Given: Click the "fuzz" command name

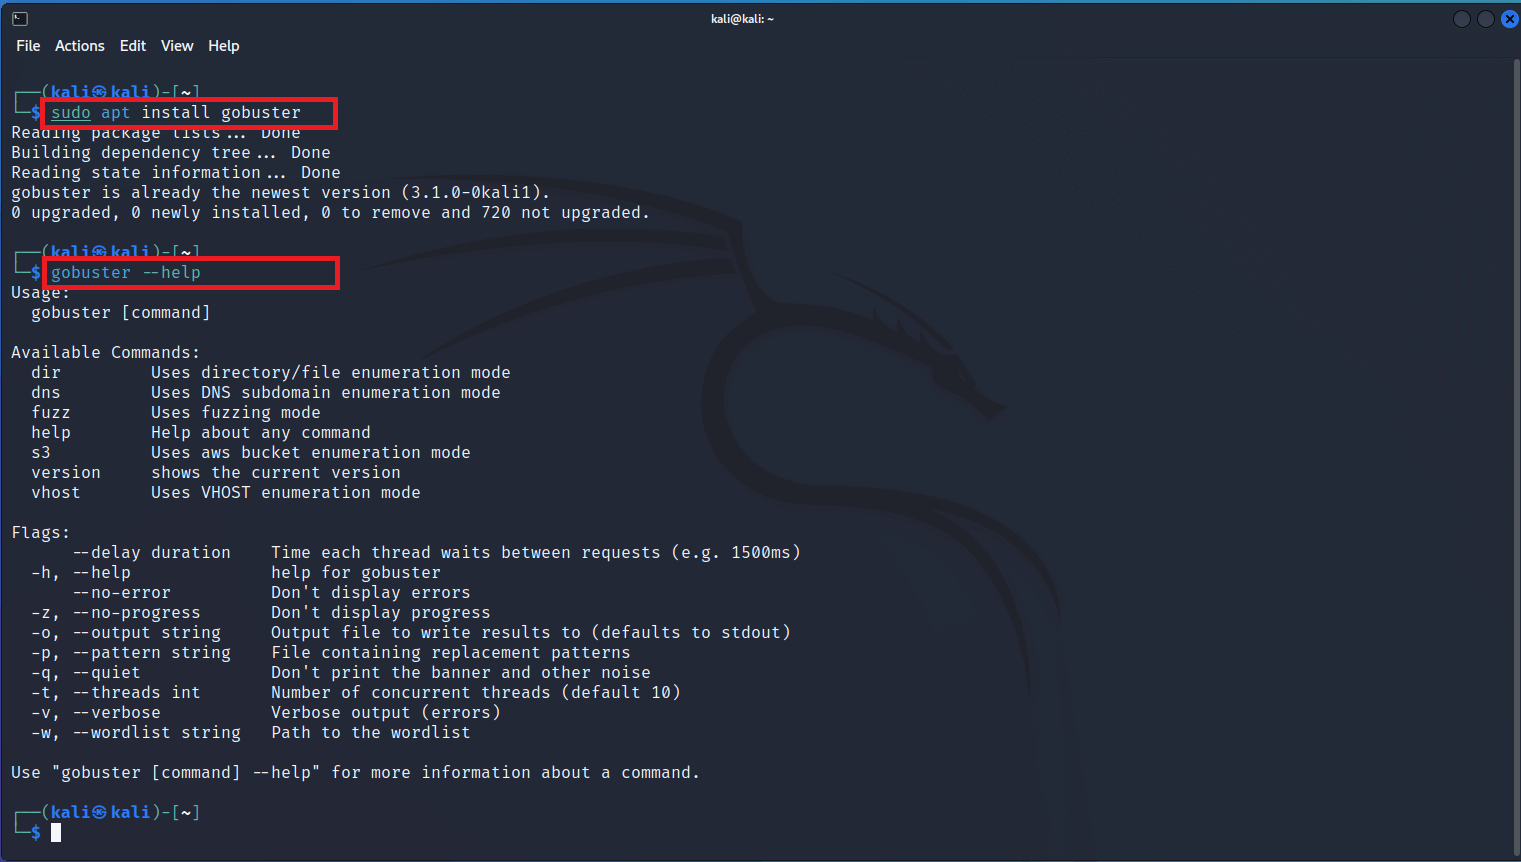Looking at the screenshot, I should [51, 413].
